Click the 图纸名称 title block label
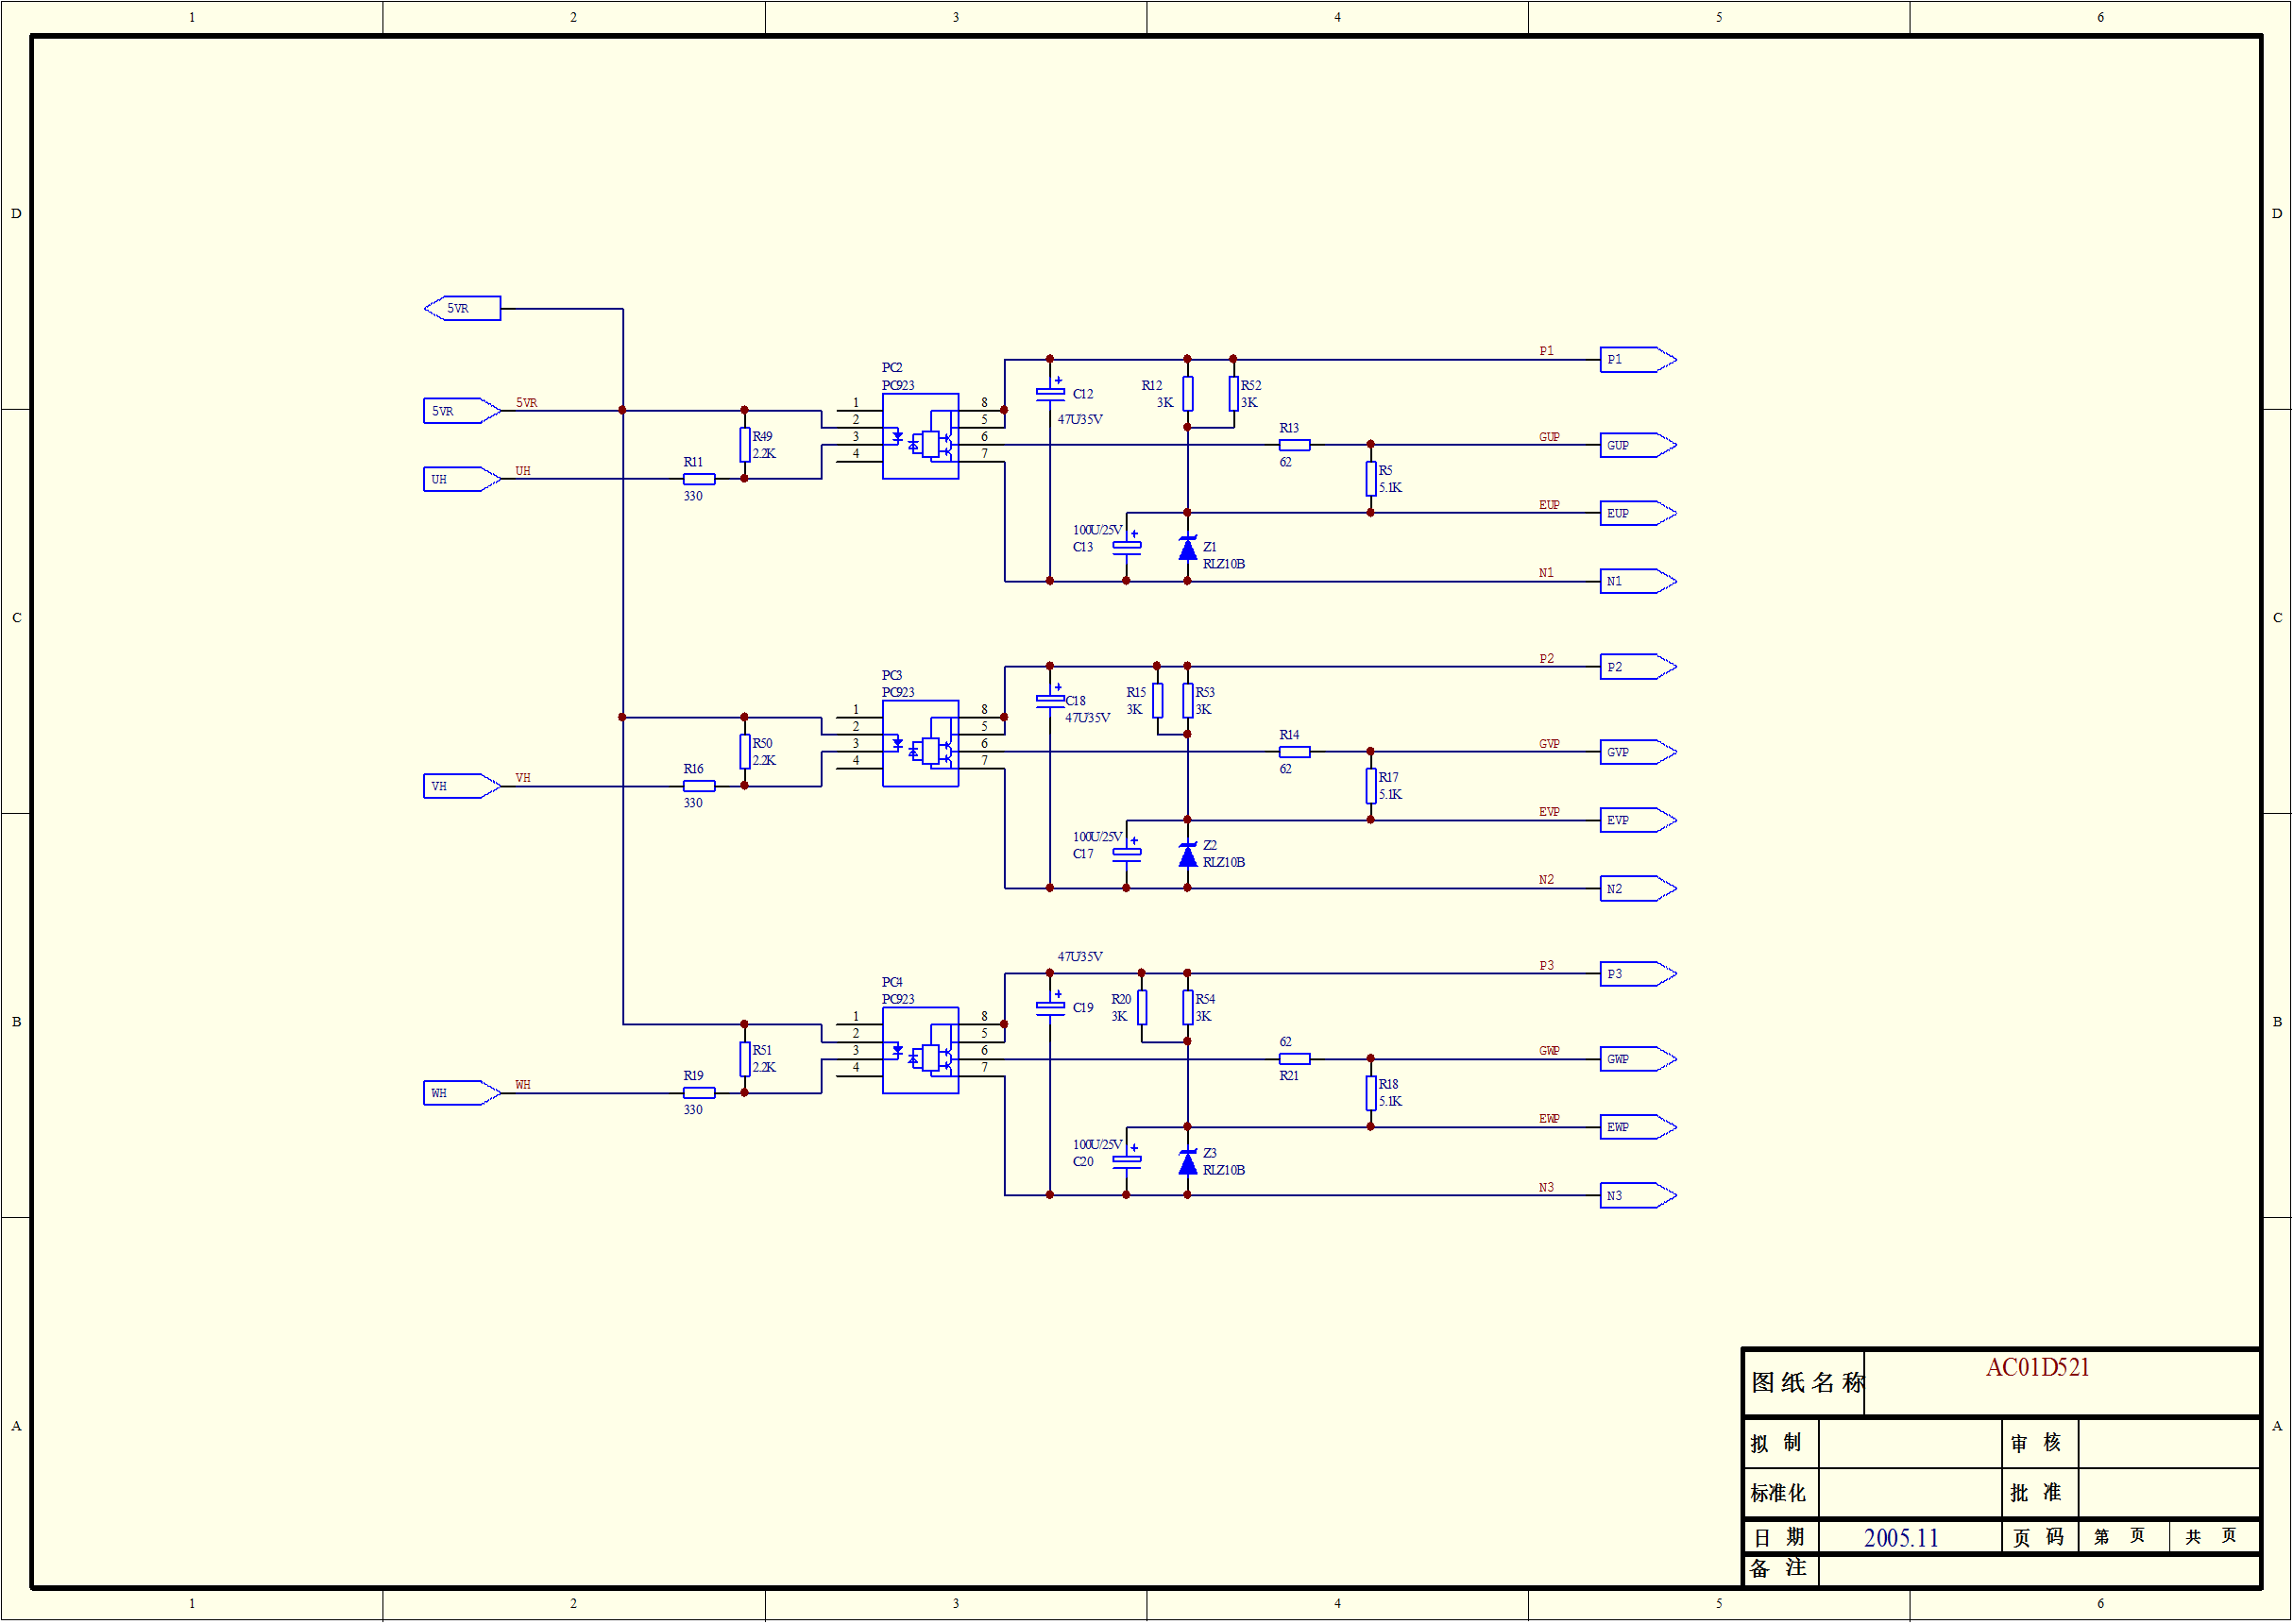Viewport: 2293px width, 1624px height. click(1808, 1383)
